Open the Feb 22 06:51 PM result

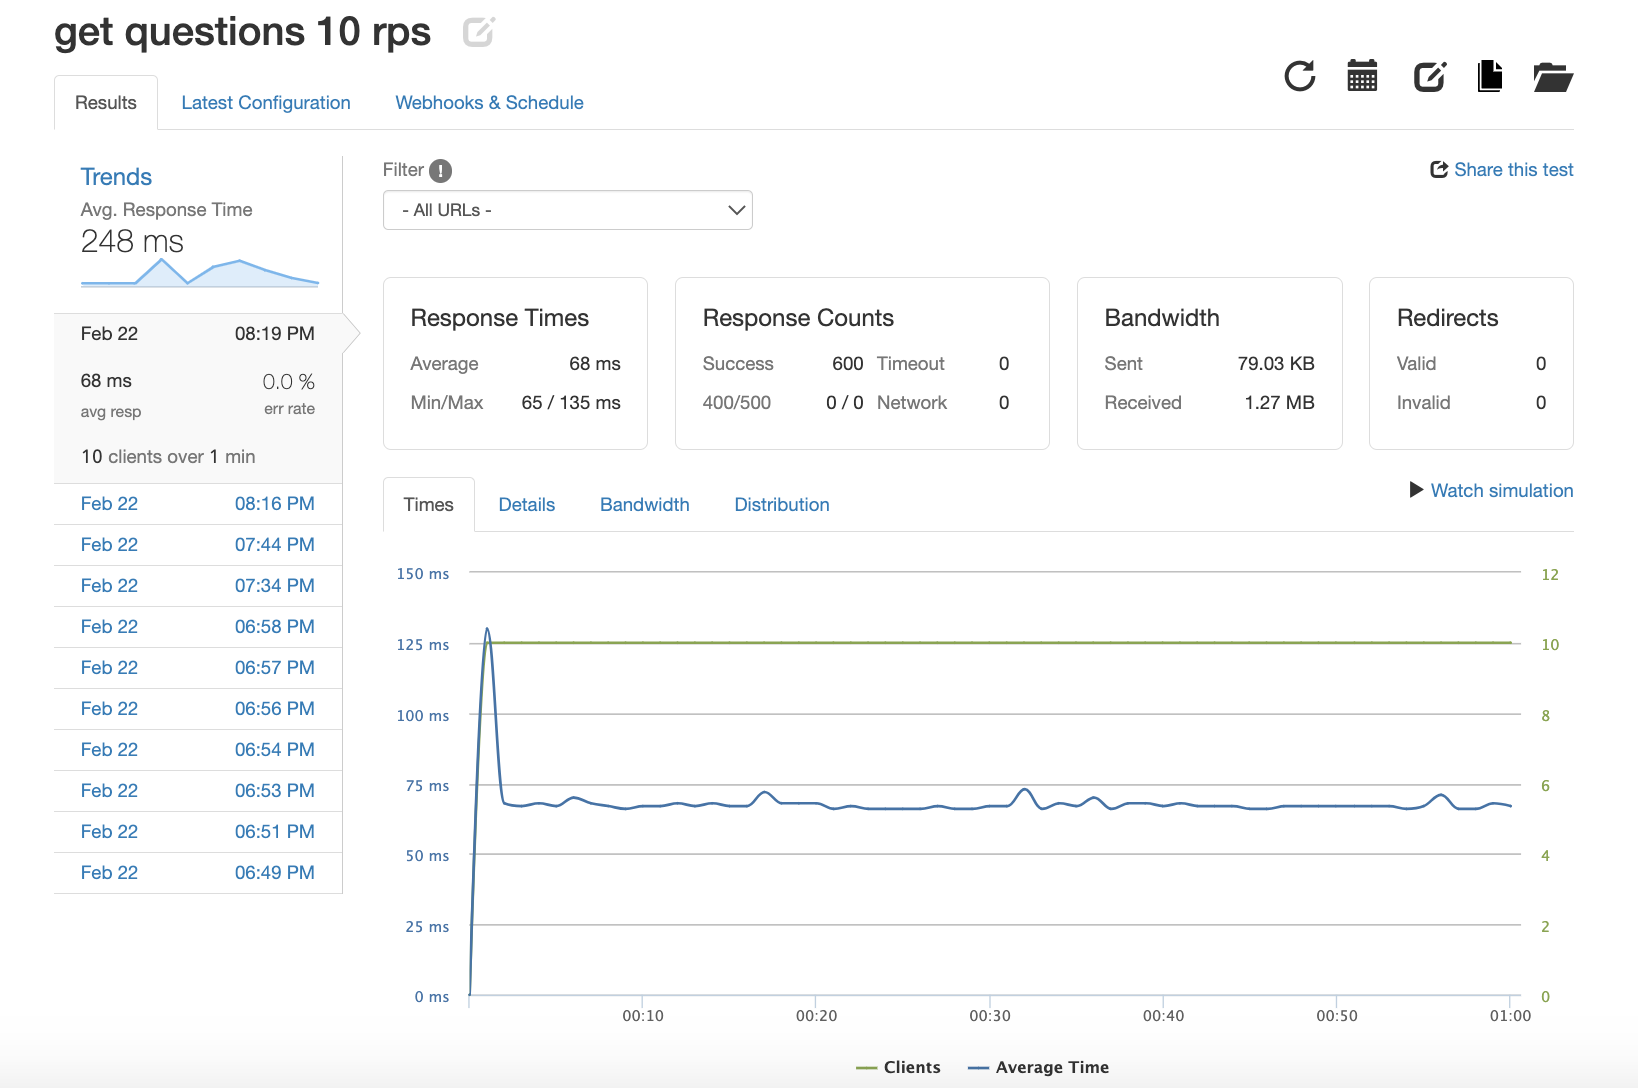point(198,832)
